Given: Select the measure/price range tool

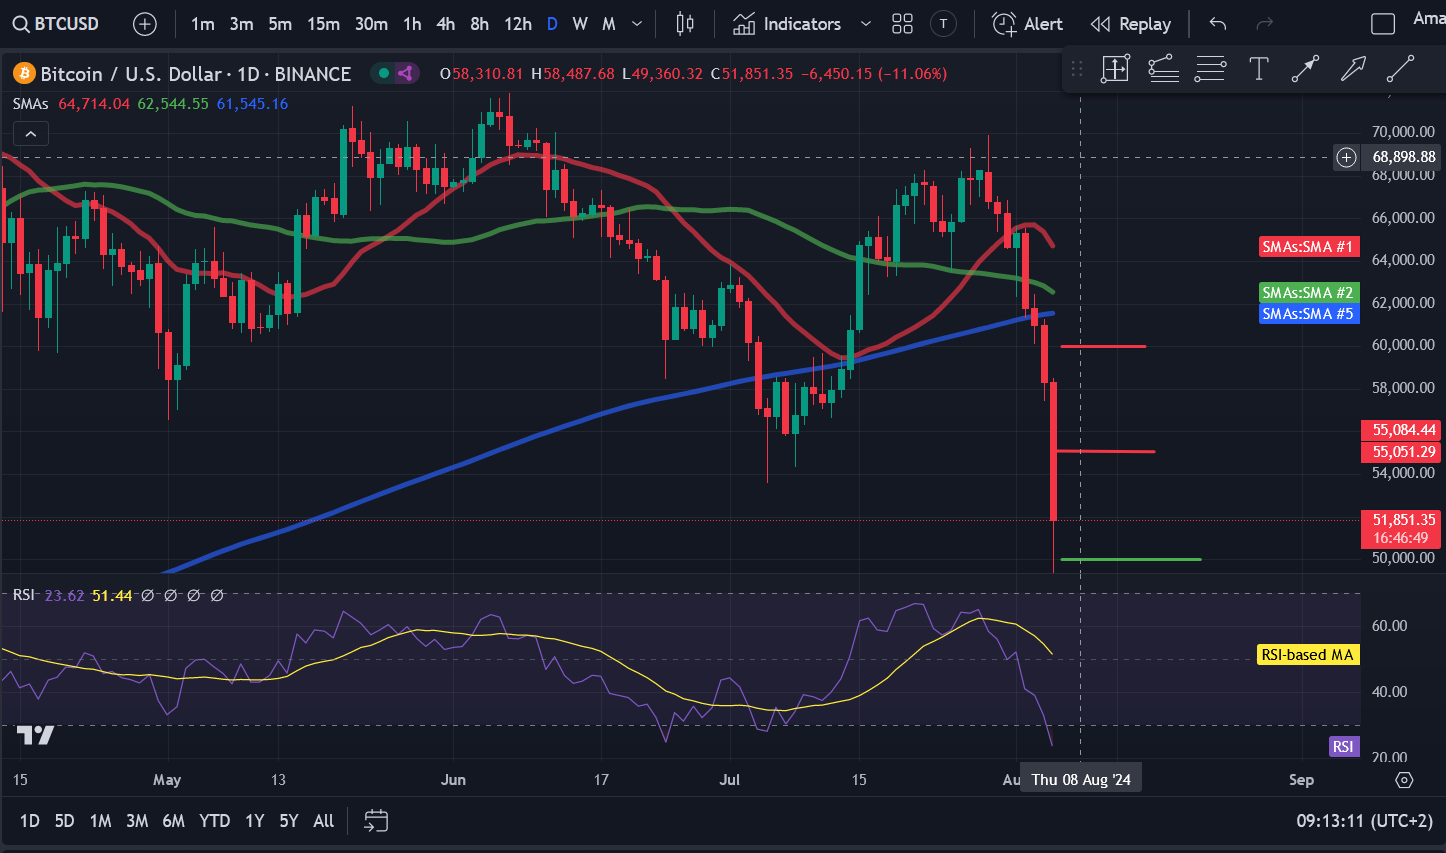Looking at the screenshot, I should pyautogui.click(x=1115, y=69).
